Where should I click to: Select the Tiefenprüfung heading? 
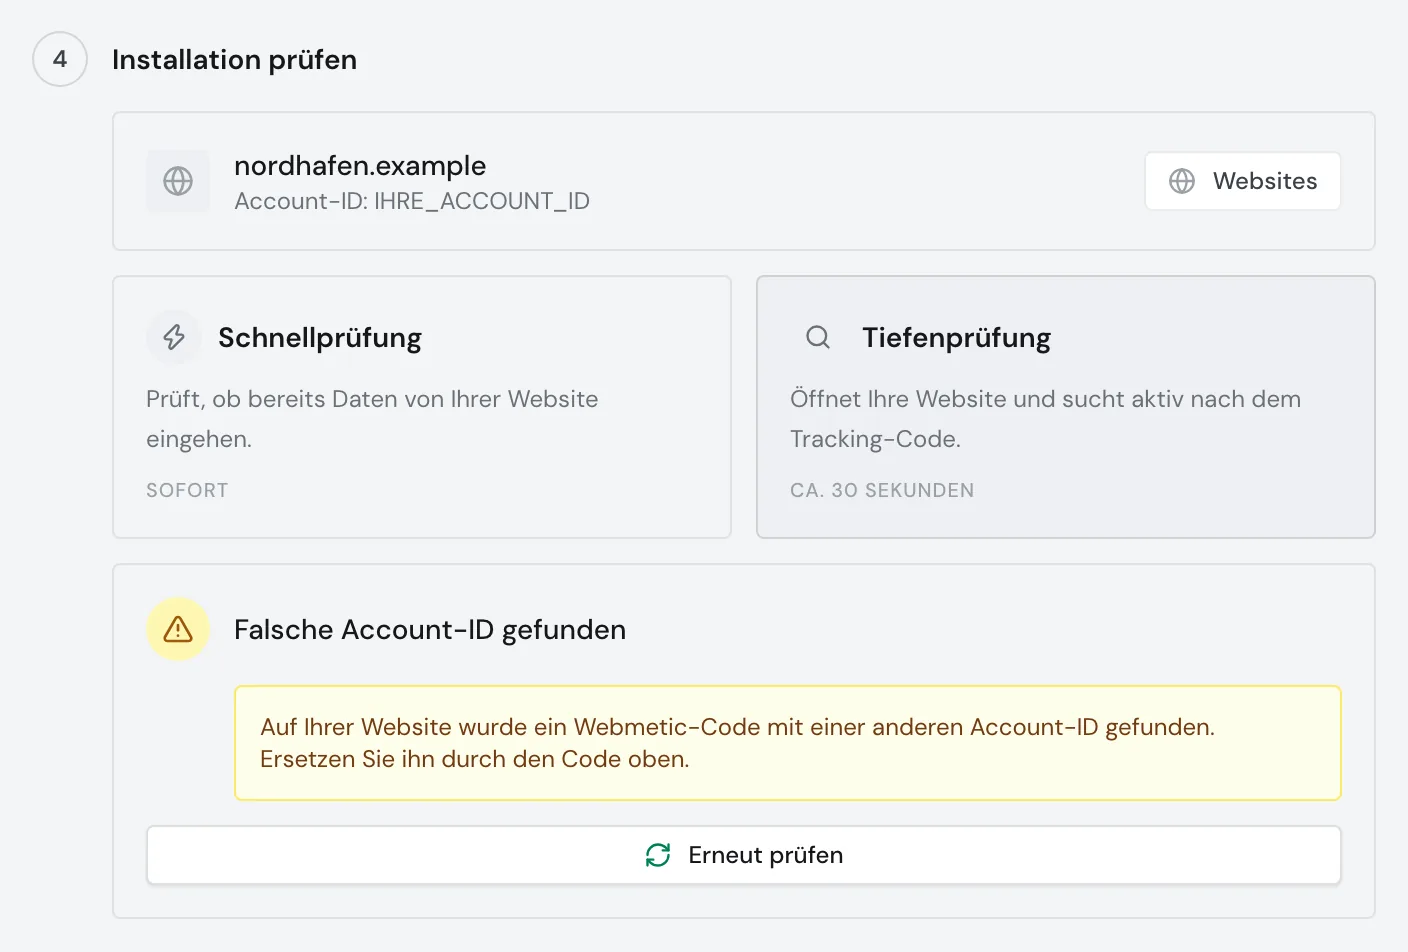(x=957, y=338)
